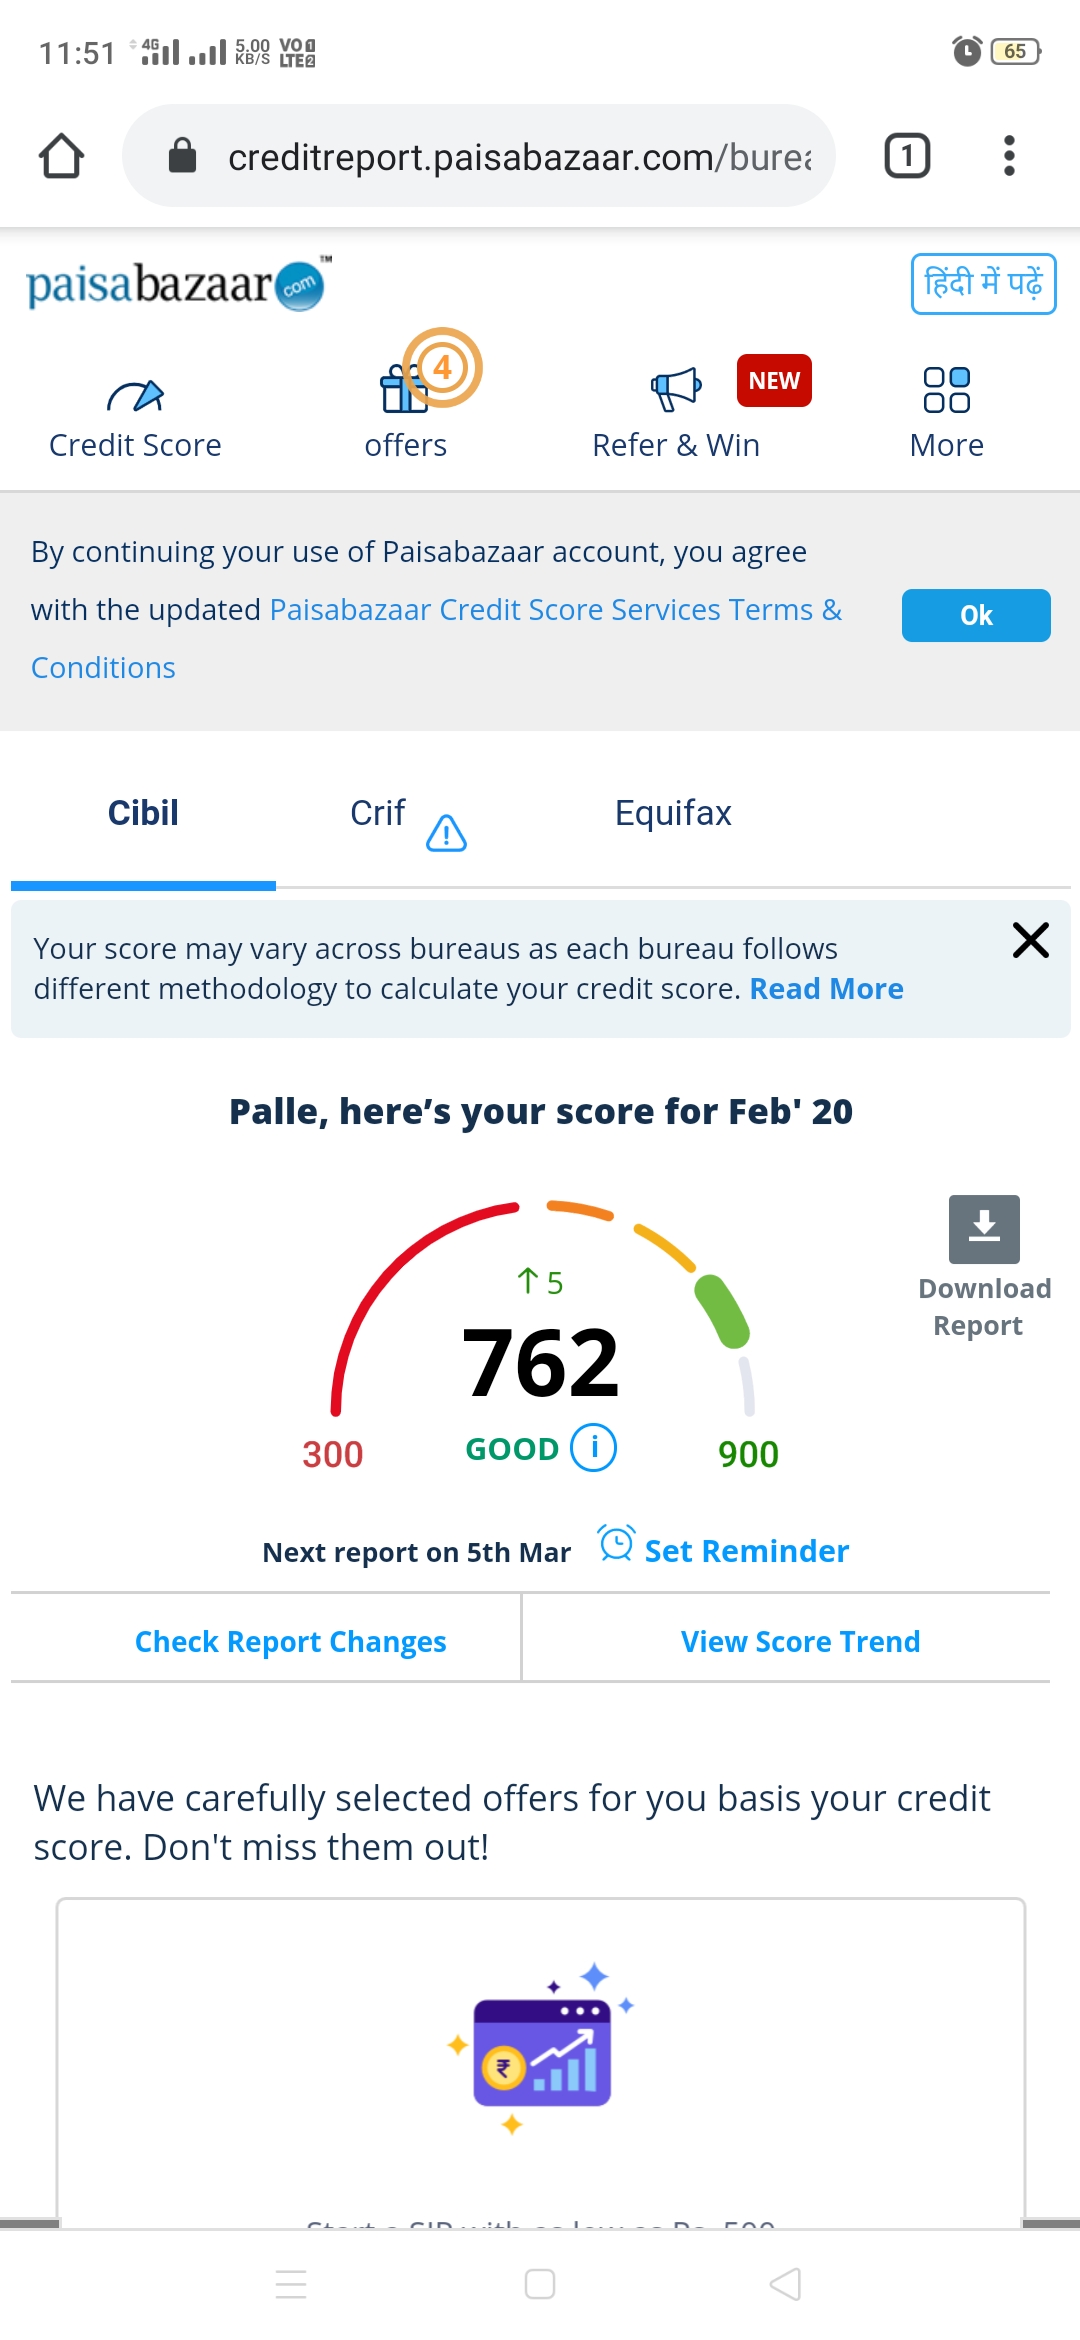Click Ok to accept updated terms
This screenshot has height=2340, width=1080.
click(x=976, y=615)
